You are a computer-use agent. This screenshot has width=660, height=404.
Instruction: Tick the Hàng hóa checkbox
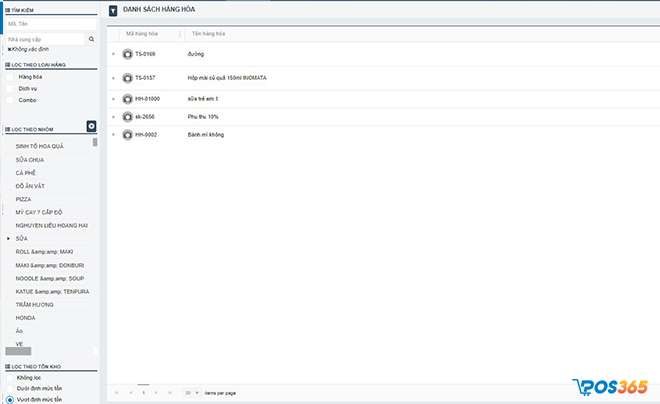point(10,77)
